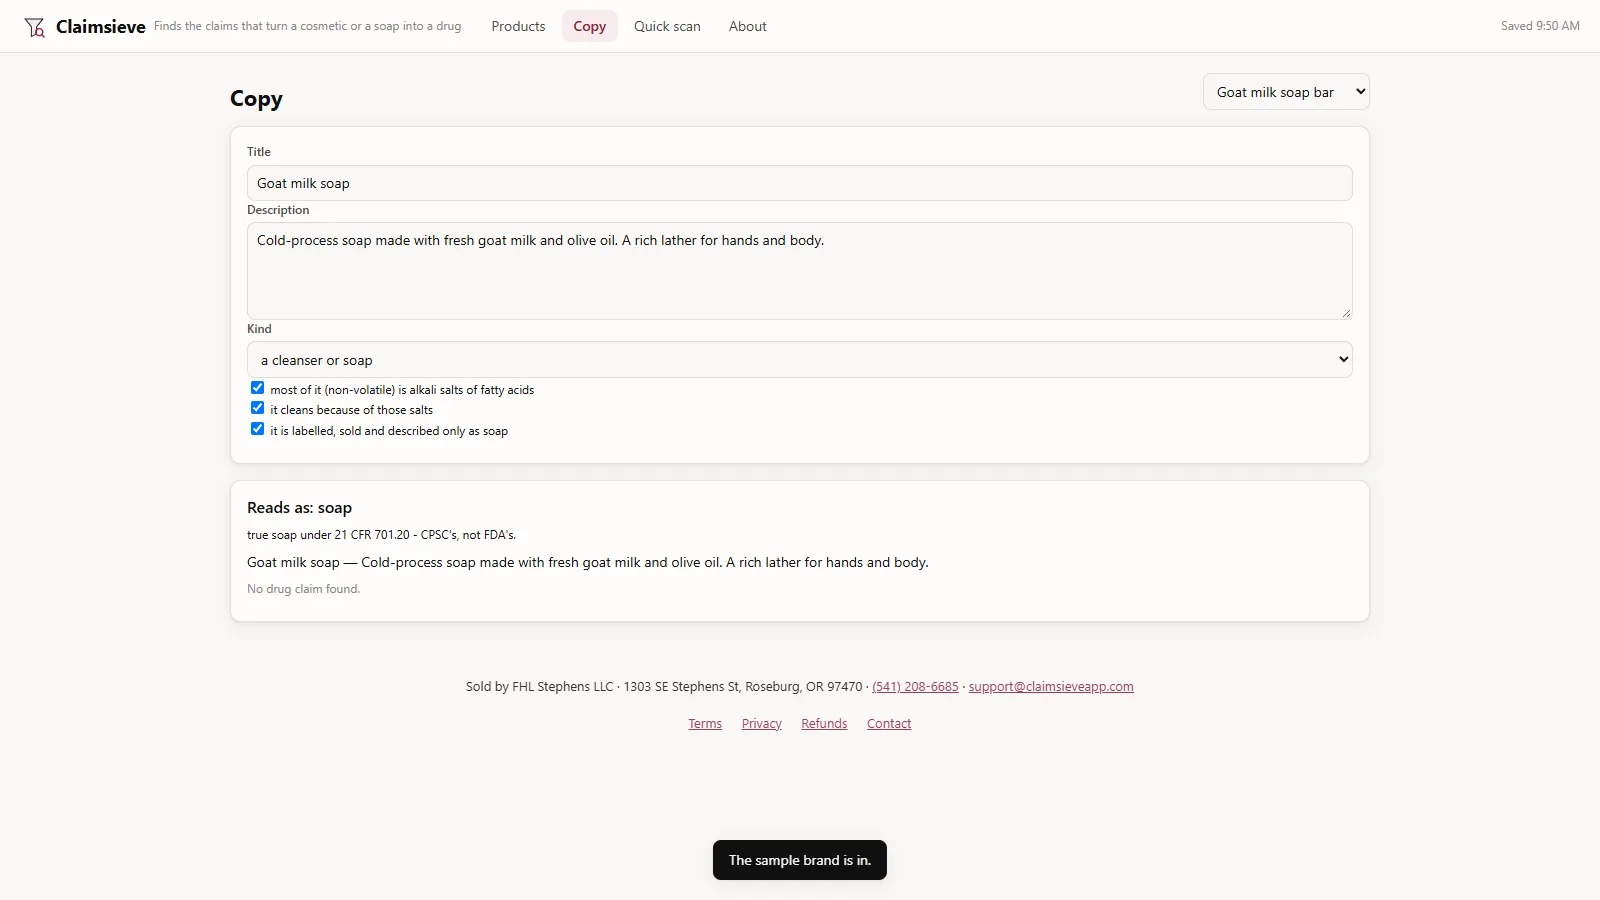Viewport: 1600px width, 900px height.
Task: Select the Copy nav tab
Action: [x=590, y=26]
